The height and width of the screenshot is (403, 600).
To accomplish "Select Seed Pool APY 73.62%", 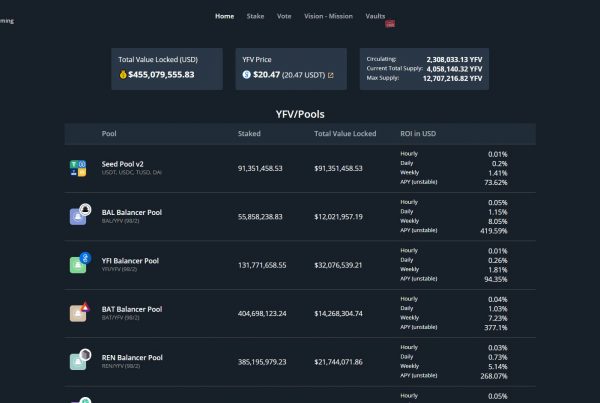I will [x=496, y=183].
